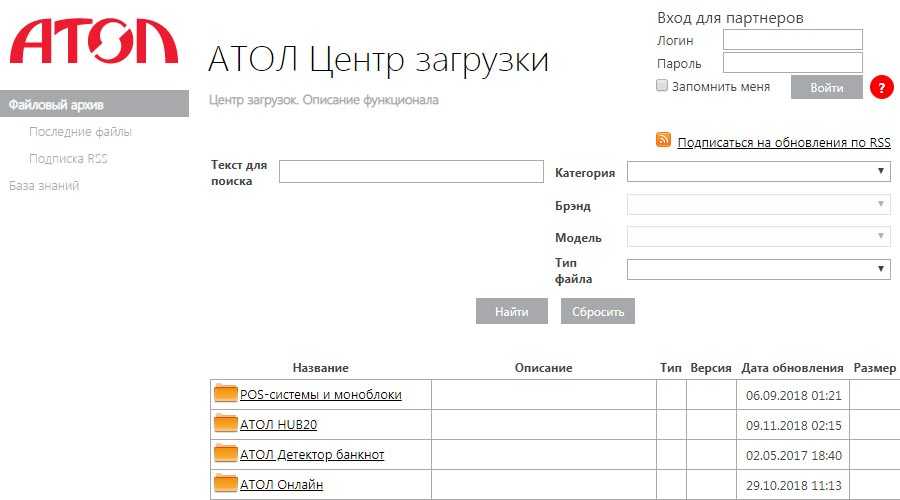Click the Дата обновления column header
This screenshot has width=900, height=500.
point(793,368)
